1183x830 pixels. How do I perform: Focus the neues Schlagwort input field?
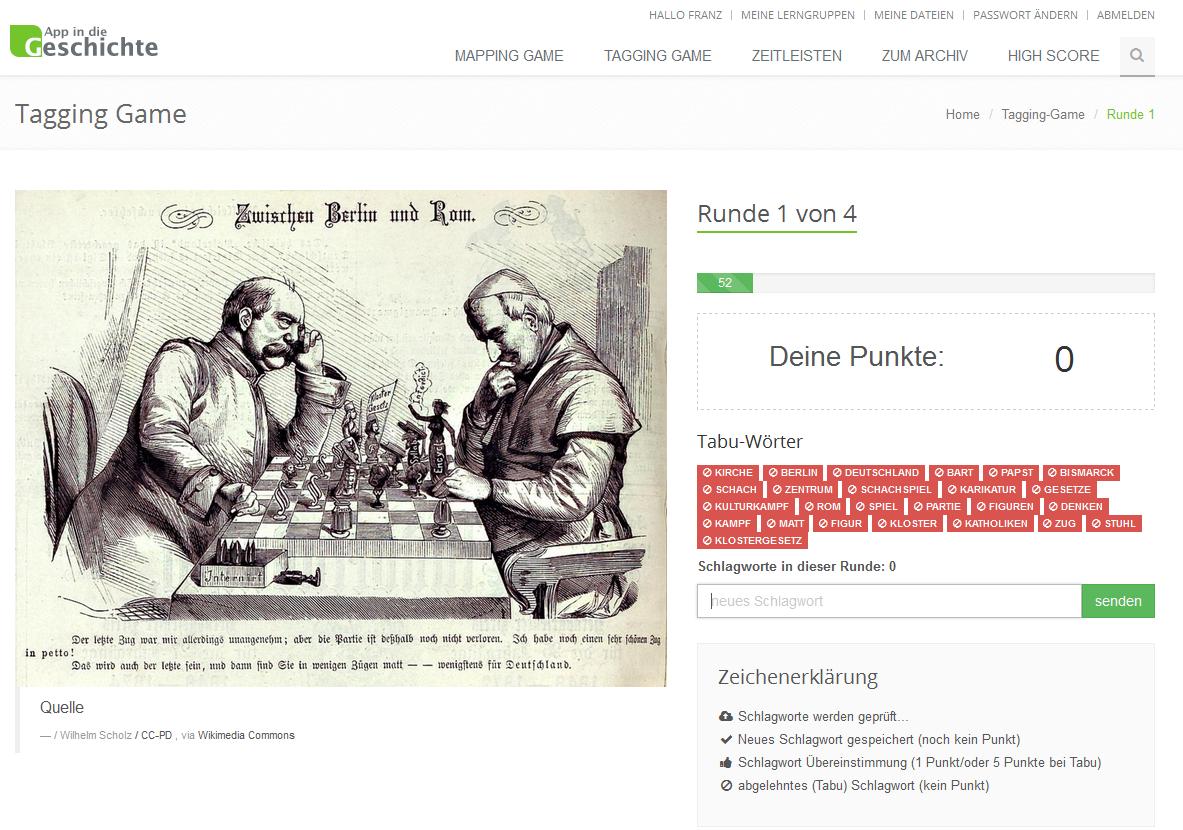[889, 601]
